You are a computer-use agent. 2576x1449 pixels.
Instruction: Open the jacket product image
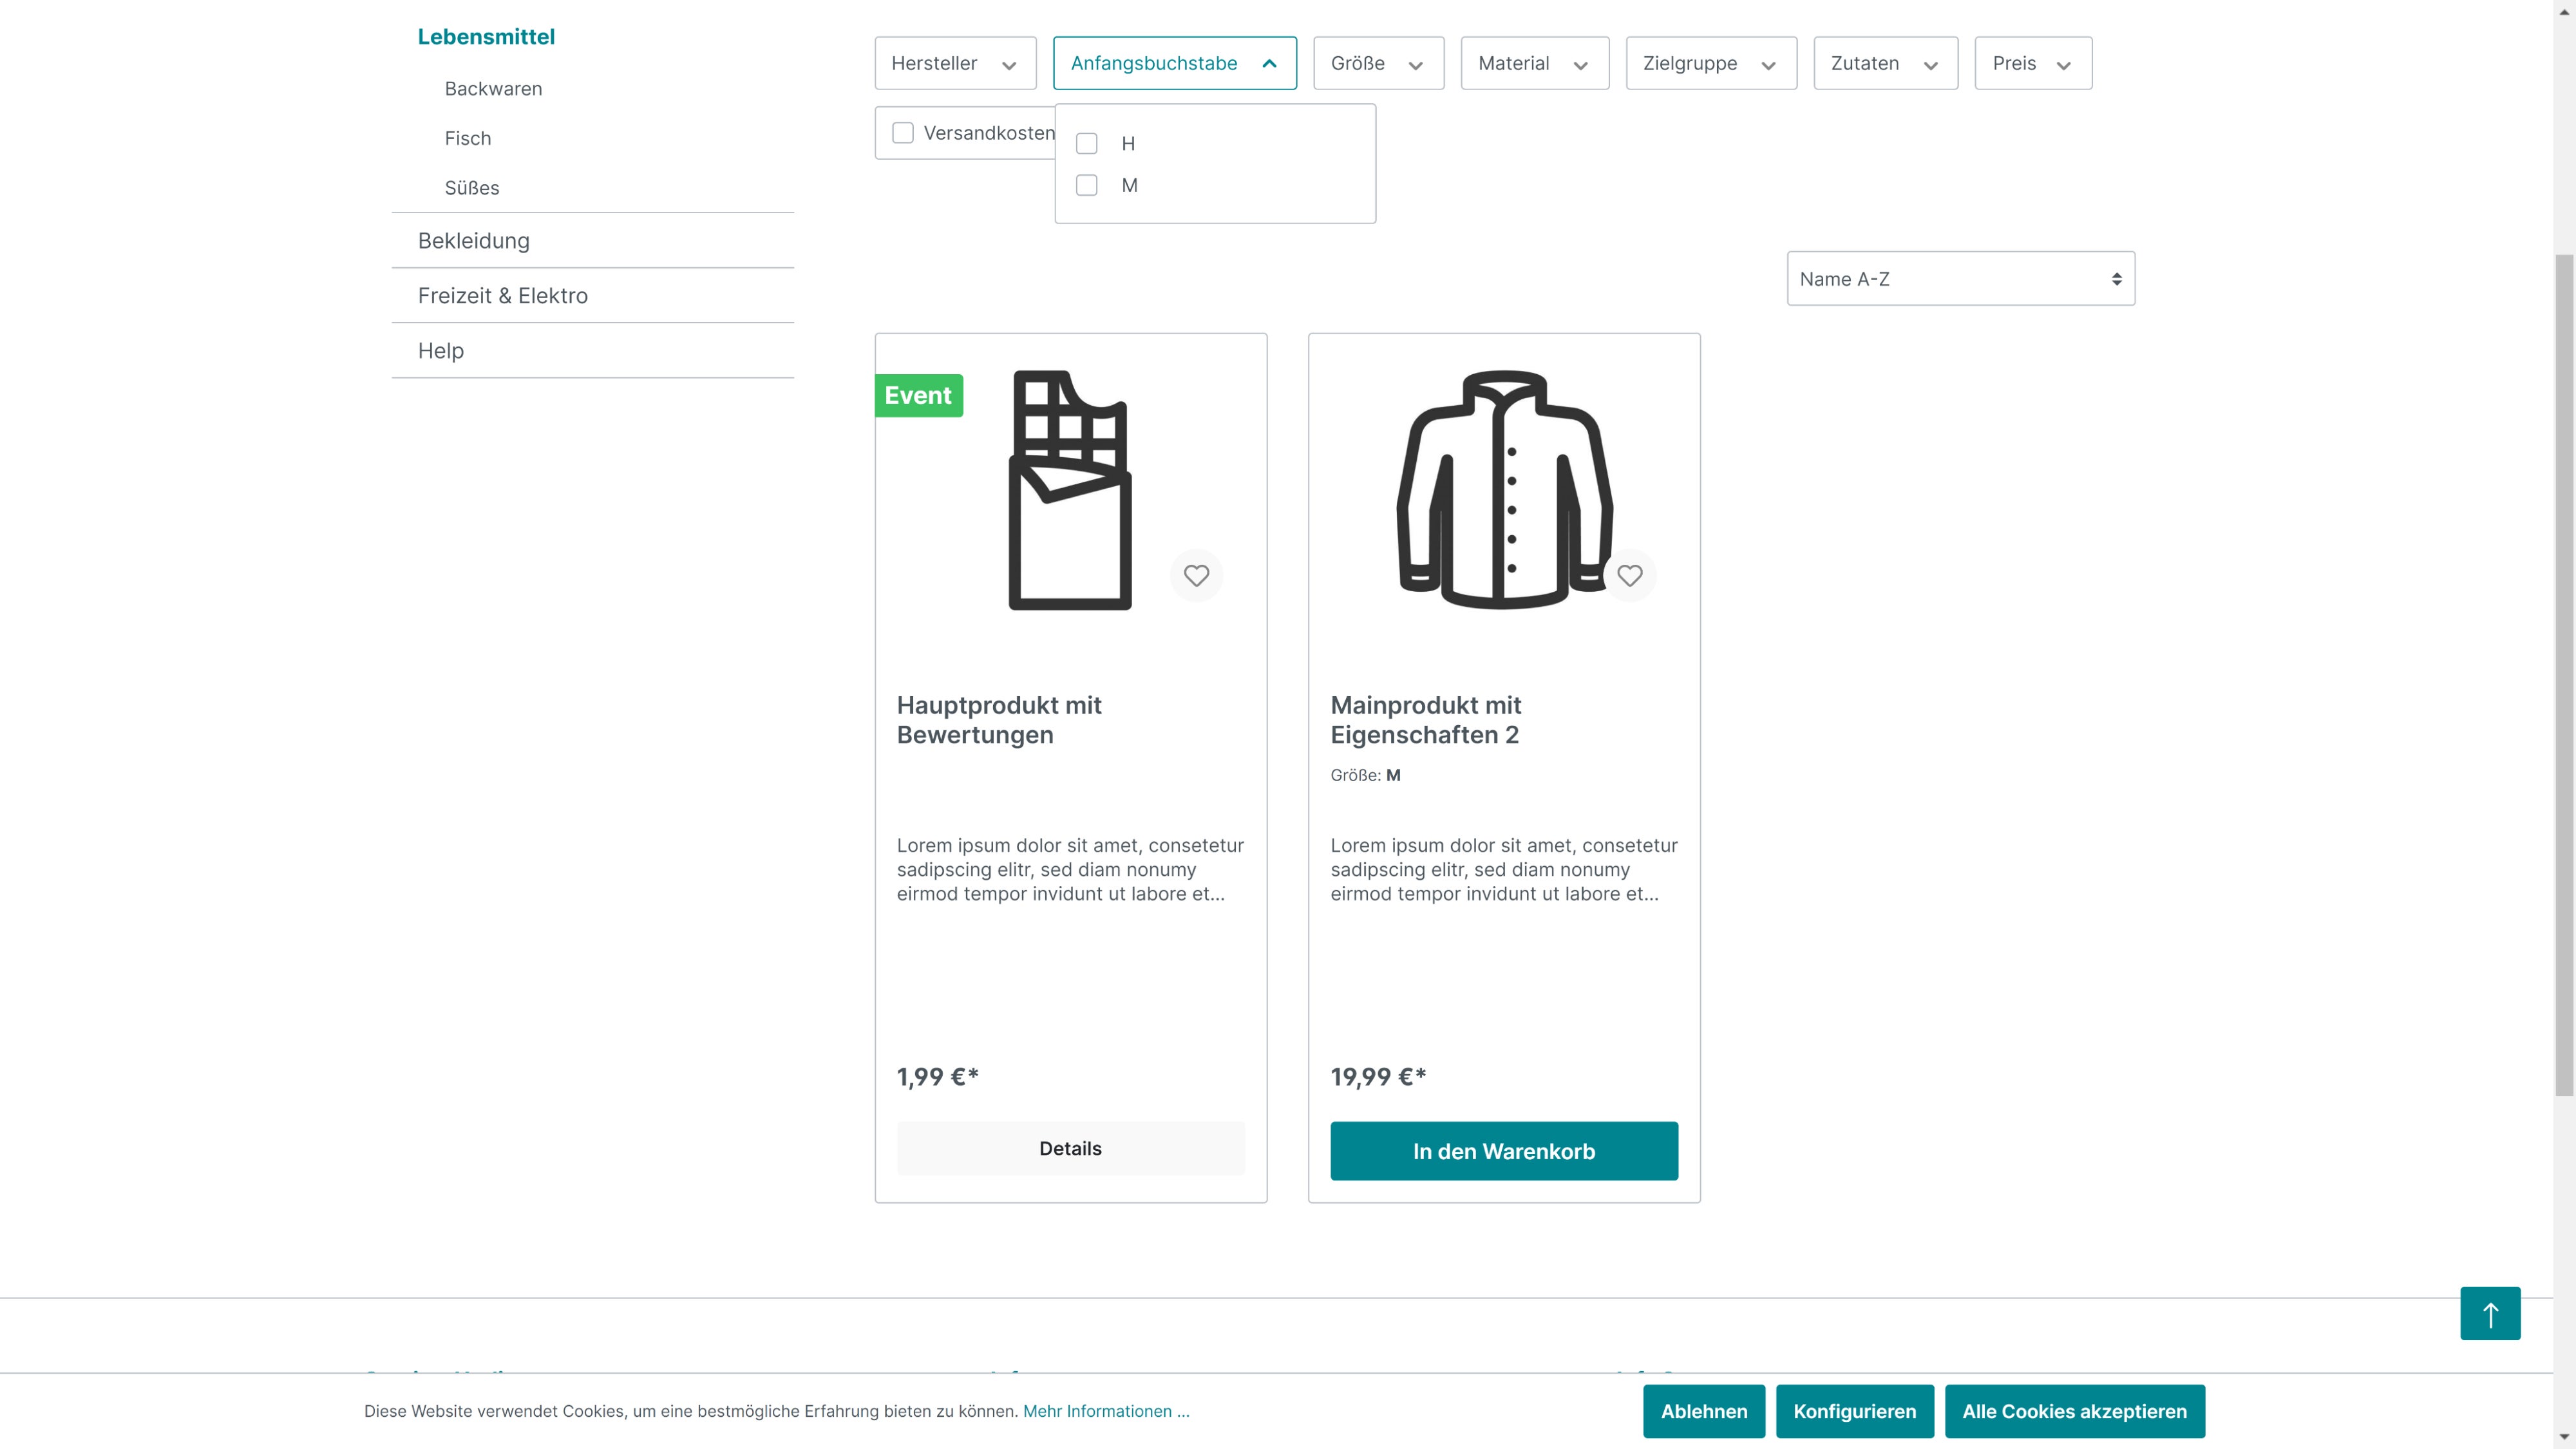click(x=1504, y=490)
